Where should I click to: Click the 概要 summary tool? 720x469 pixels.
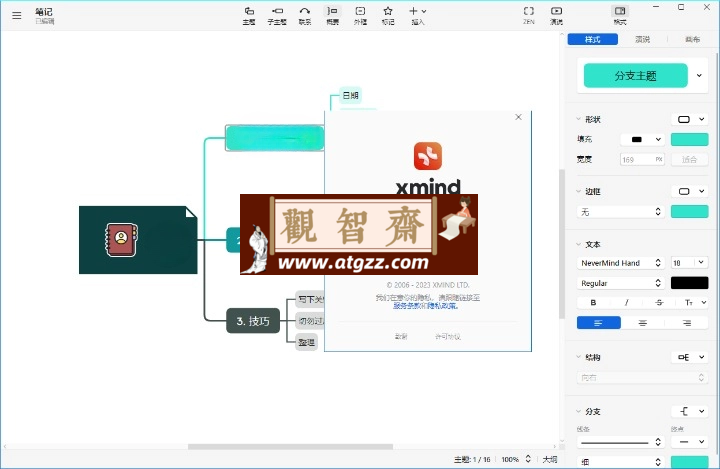pos(332,16)
